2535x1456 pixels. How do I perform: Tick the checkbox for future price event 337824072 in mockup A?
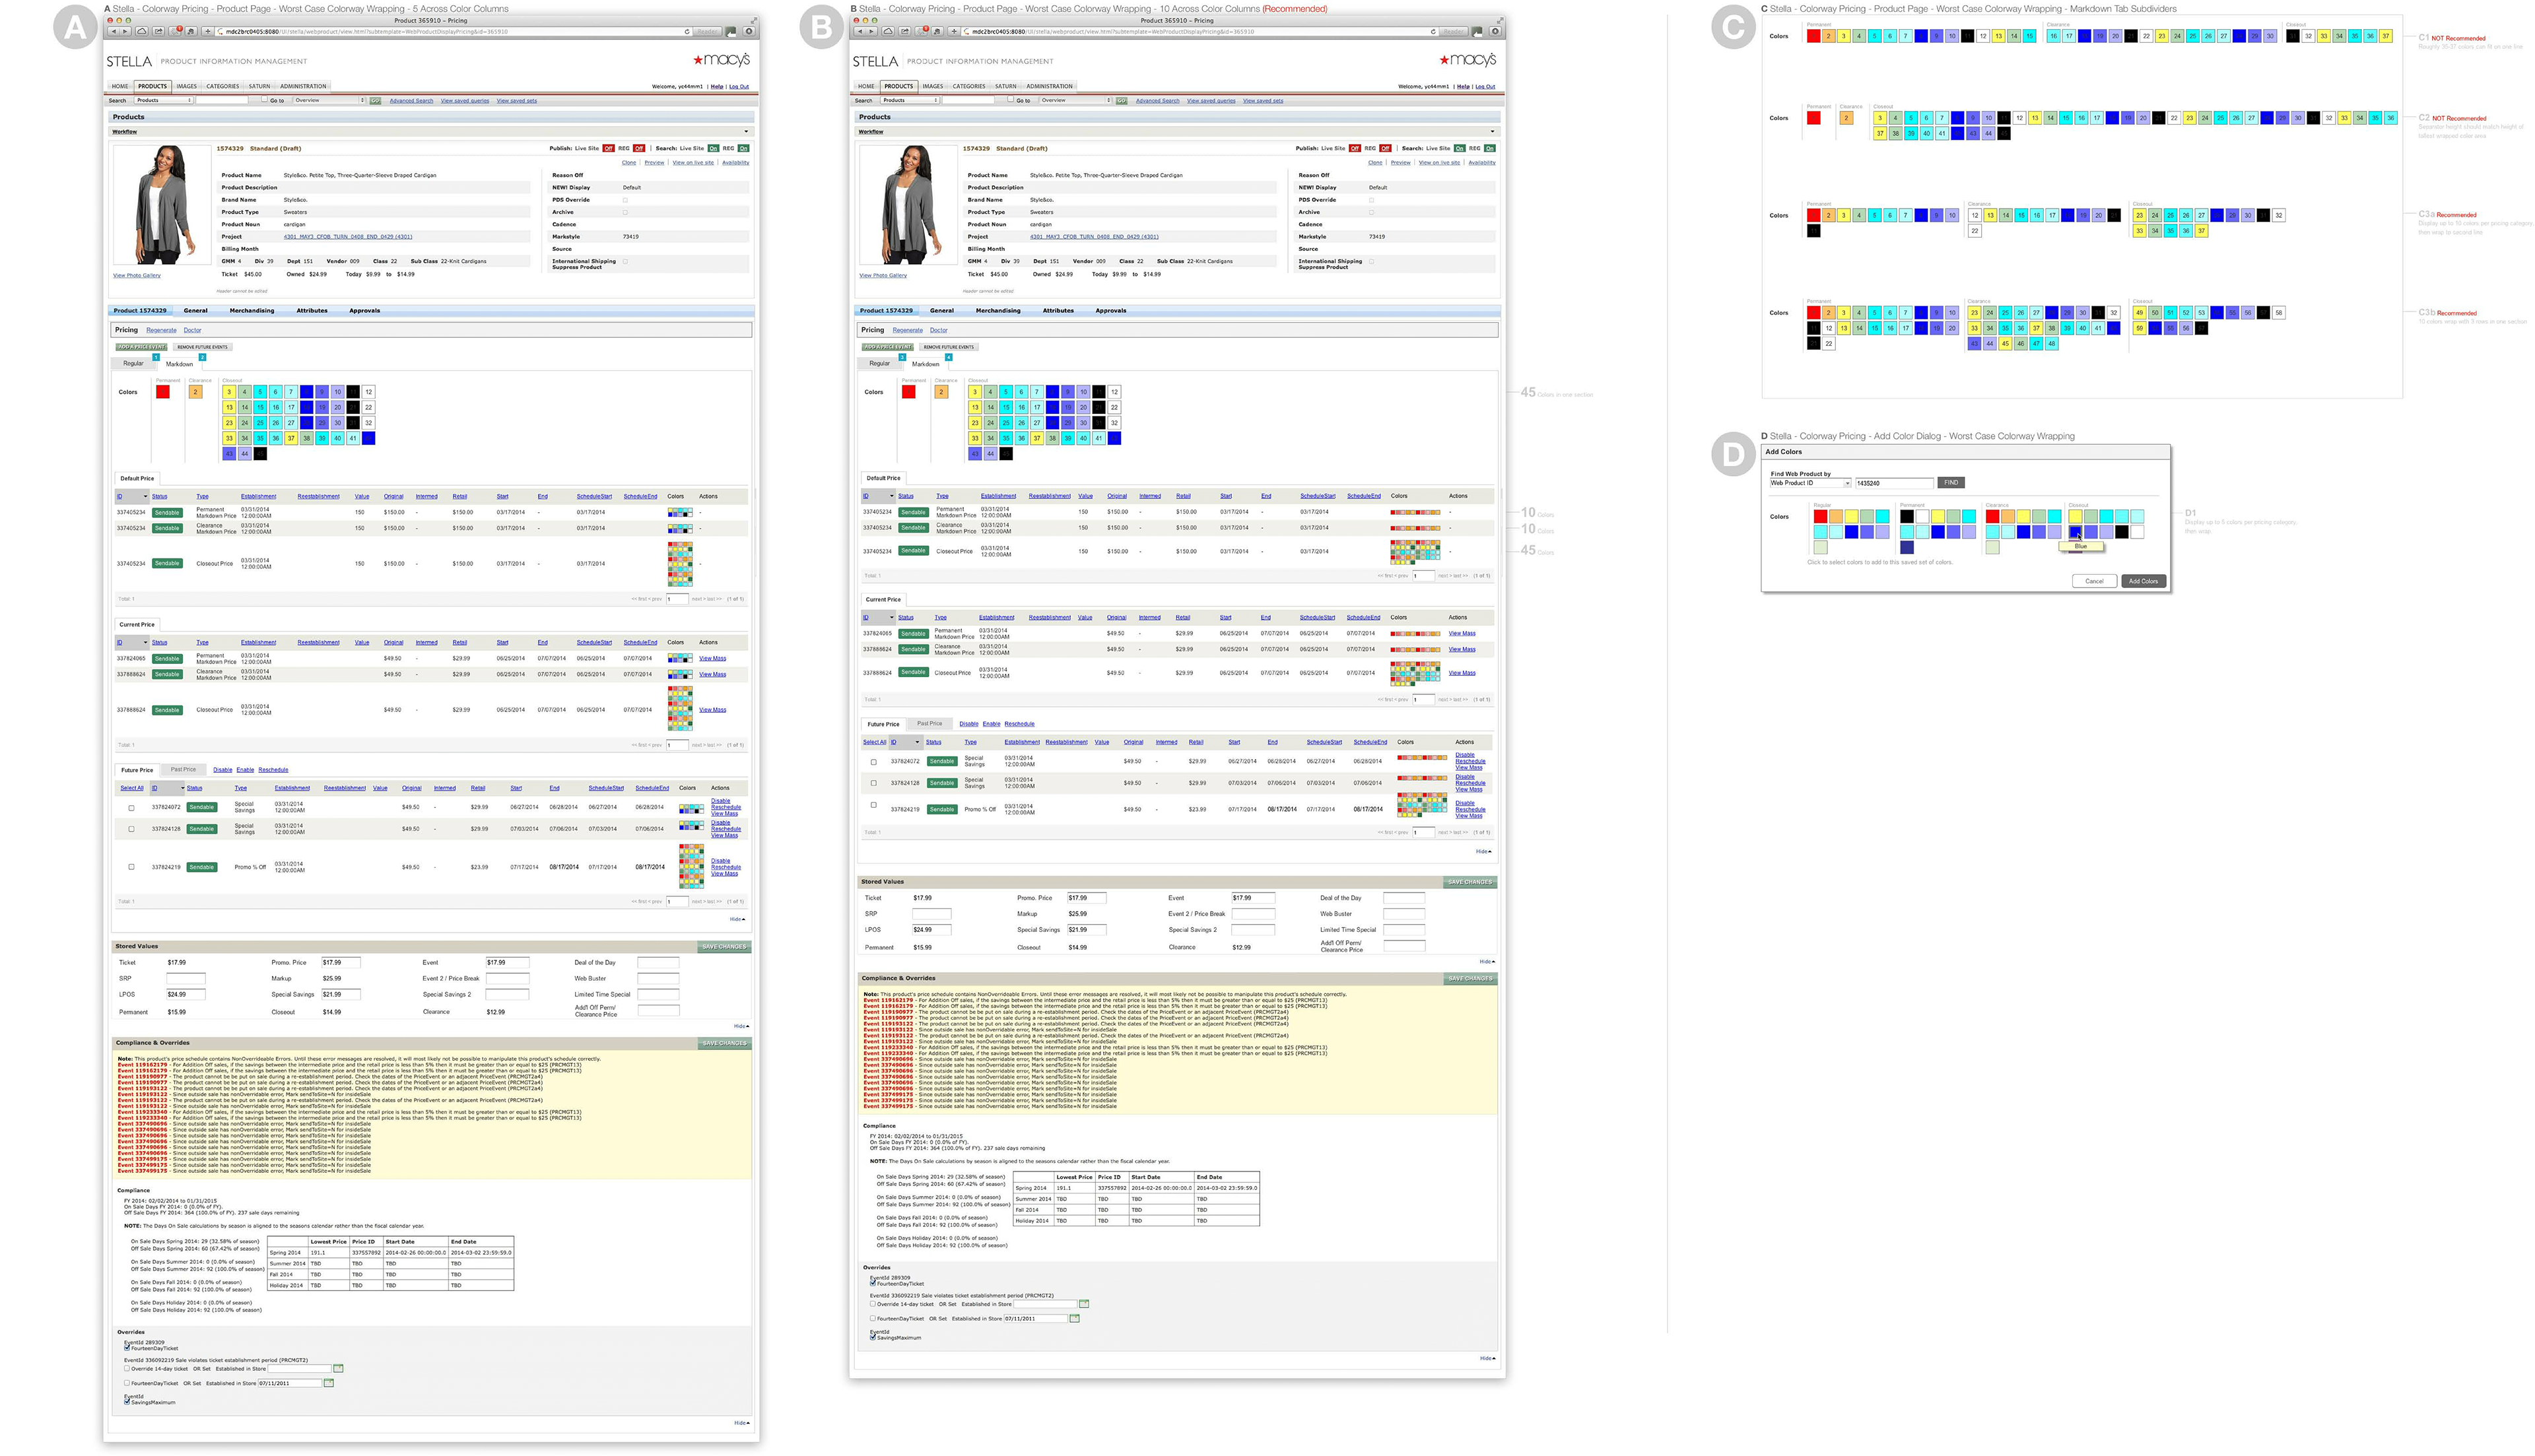tap(131, 807)
